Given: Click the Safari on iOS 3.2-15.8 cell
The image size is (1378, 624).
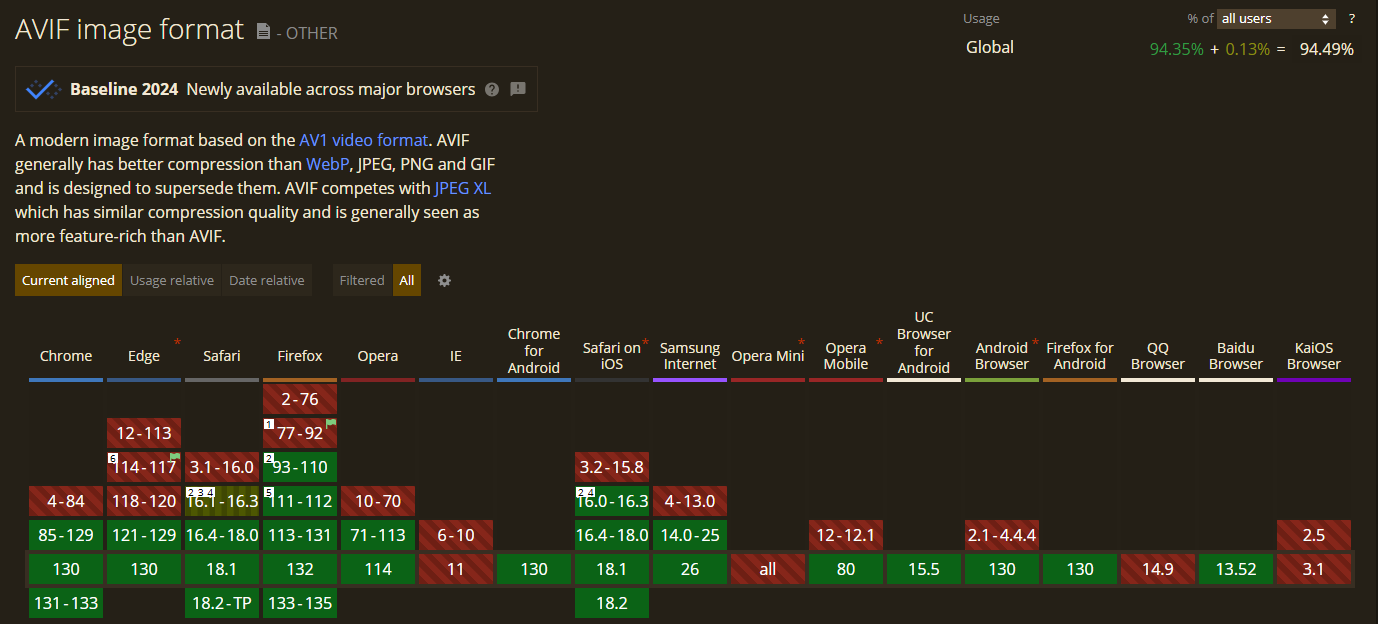Looking at the screenshot, I should coord(612,467).
